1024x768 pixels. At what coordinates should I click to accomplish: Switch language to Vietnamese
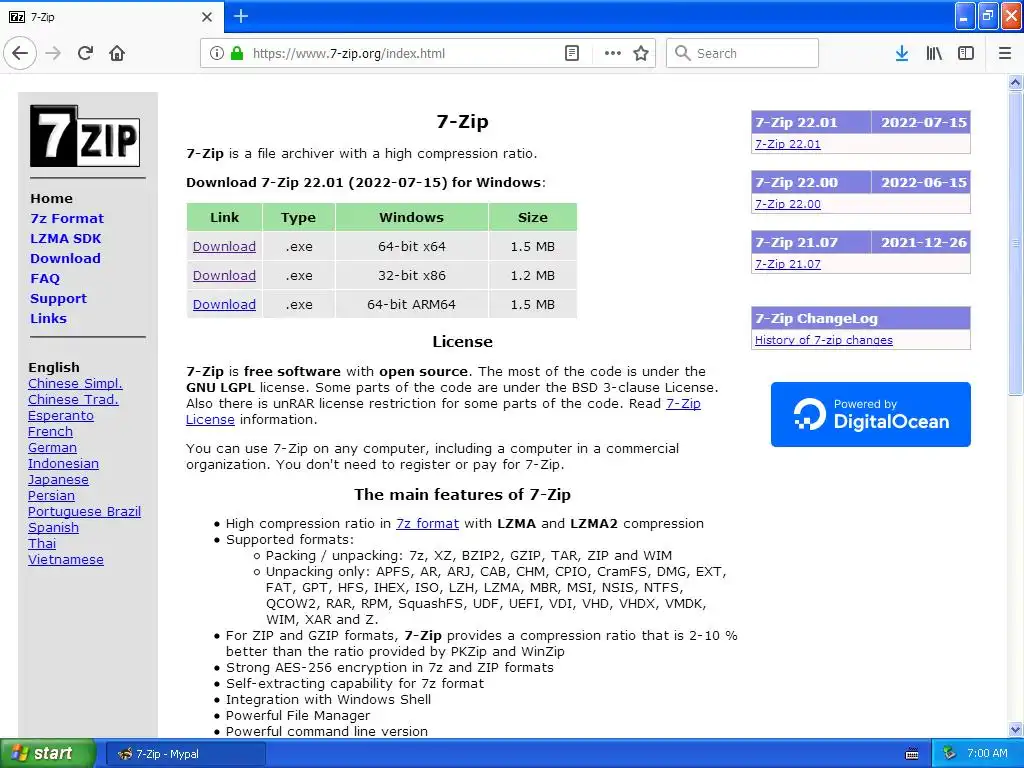coord(65,559)
